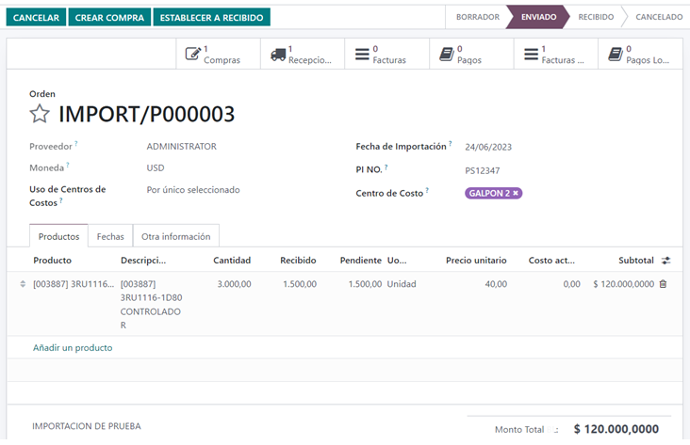Screen dimensions: 690x445
Task: Delete product line with trash icon
Action: pyautogui.click(x=663, y=284)
